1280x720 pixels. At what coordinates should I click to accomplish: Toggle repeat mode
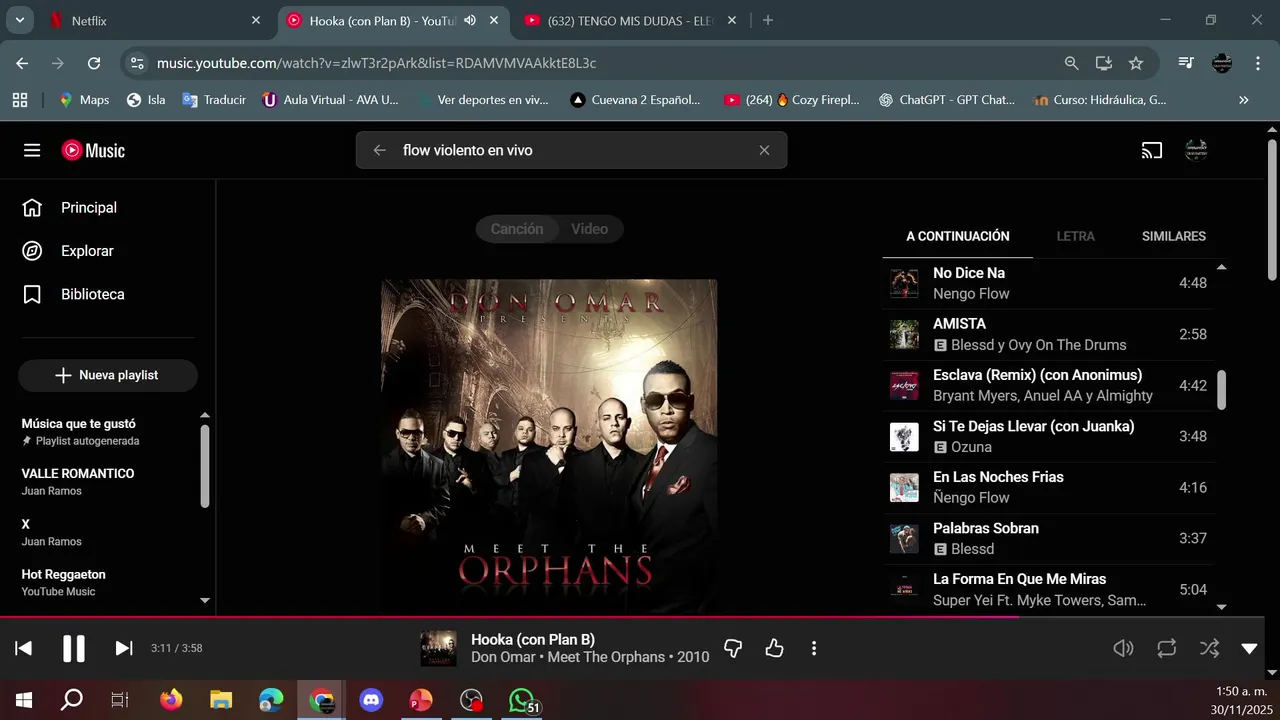1167,648
